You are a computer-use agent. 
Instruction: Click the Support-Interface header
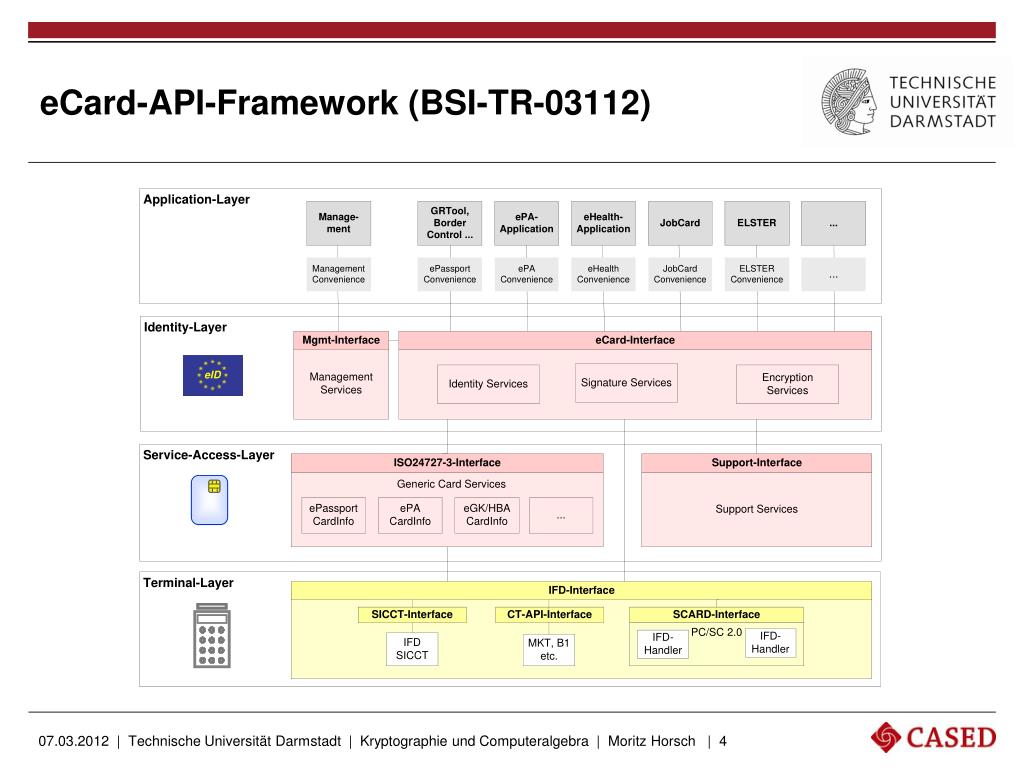[x=756, y=463]
